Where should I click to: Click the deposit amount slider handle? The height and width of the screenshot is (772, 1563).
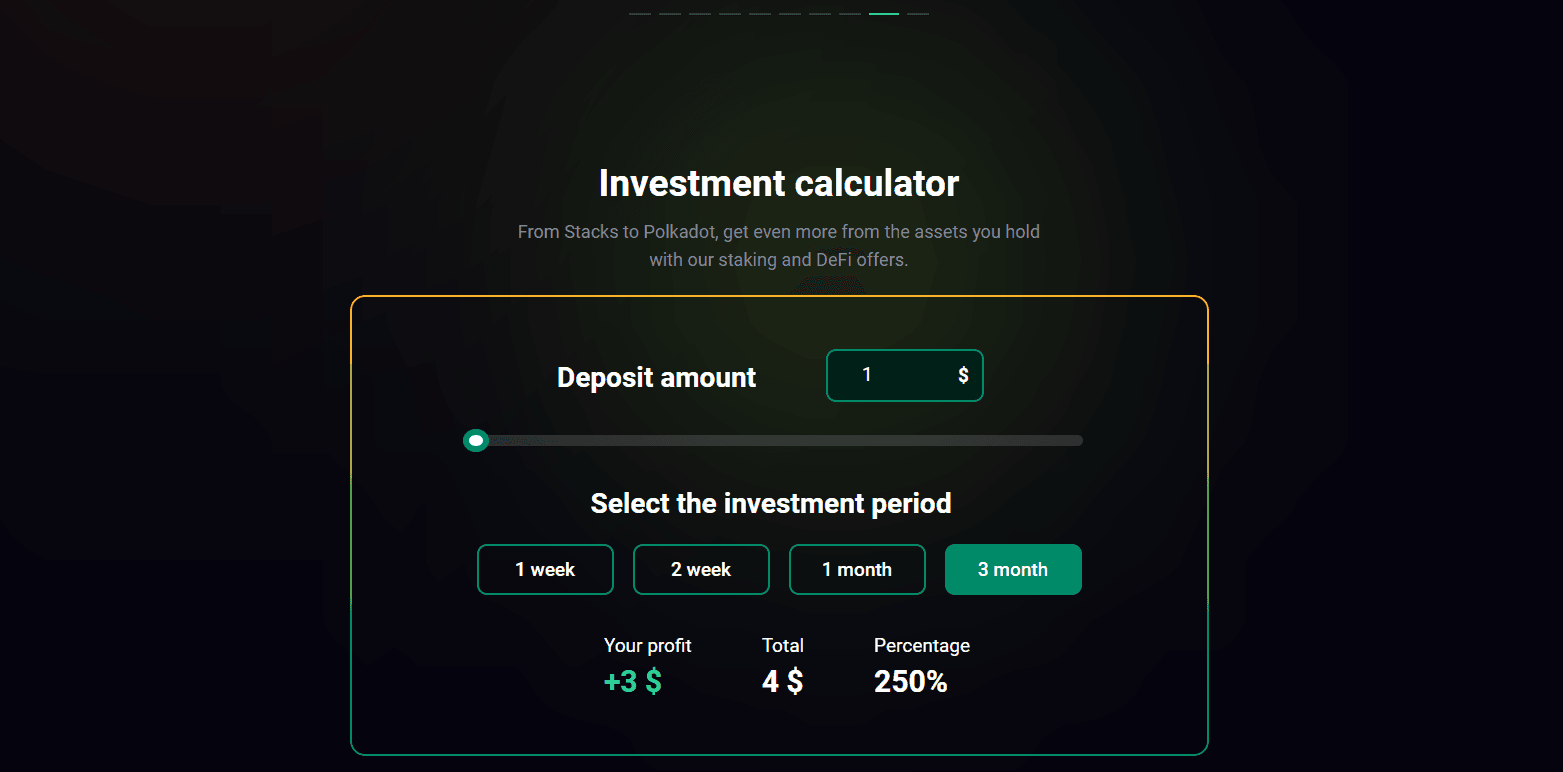(x=476, y=440)
